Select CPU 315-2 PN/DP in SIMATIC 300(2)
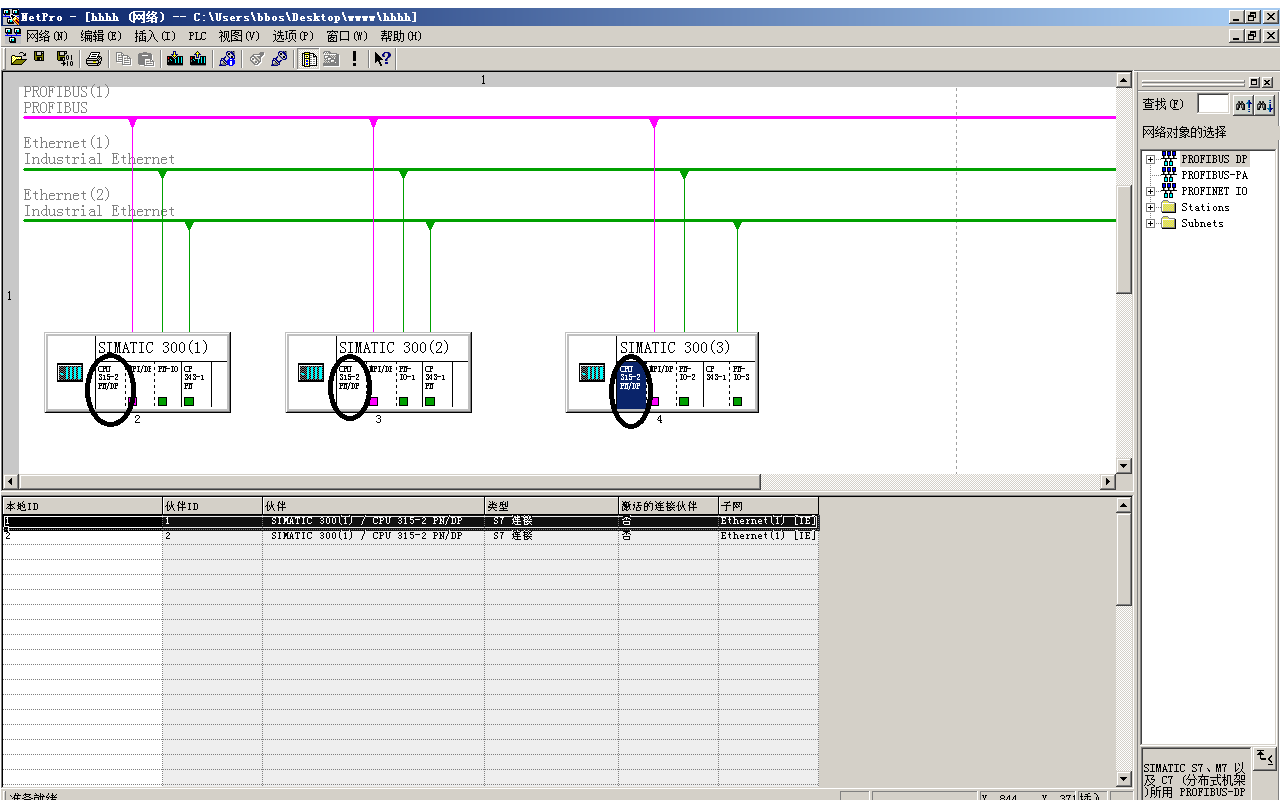 (350, 385)
